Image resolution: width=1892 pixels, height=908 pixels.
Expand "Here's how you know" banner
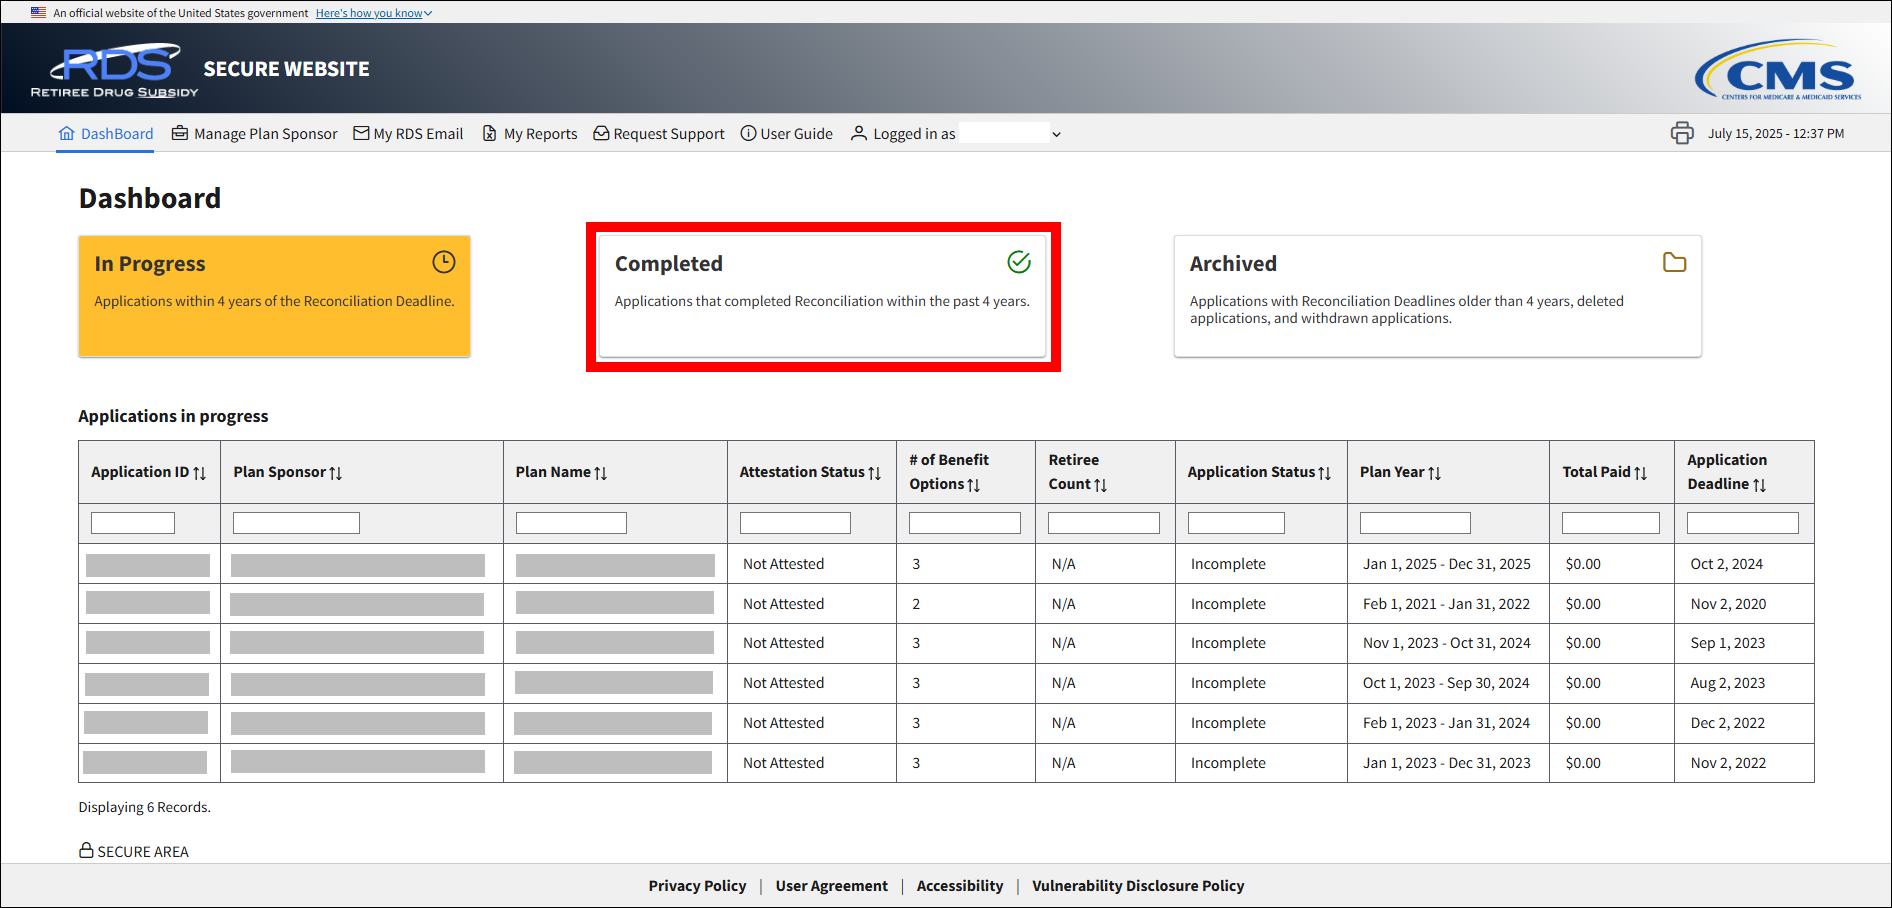click(x=373, y=13)
